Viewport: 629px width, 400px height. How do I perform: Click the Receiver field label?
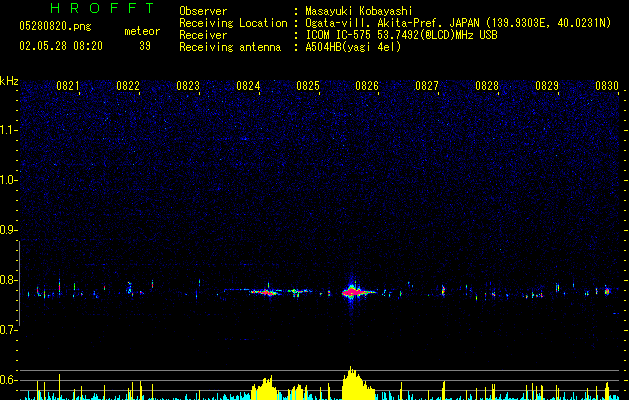click(x=203, y=35)
